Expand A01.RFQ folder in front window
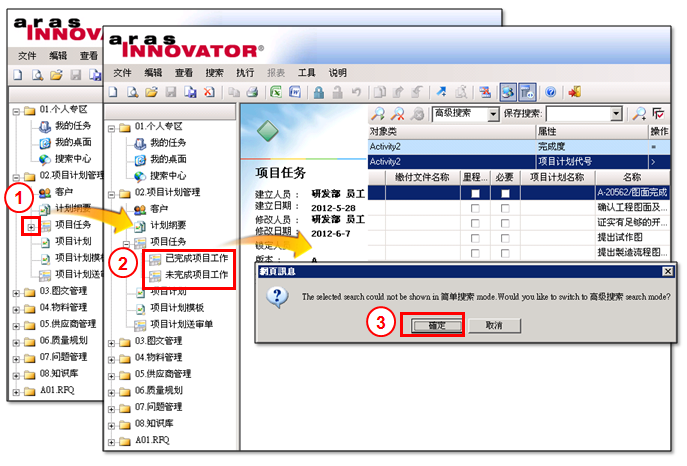The width and height of the screenshot is (687, 466). 111,442
